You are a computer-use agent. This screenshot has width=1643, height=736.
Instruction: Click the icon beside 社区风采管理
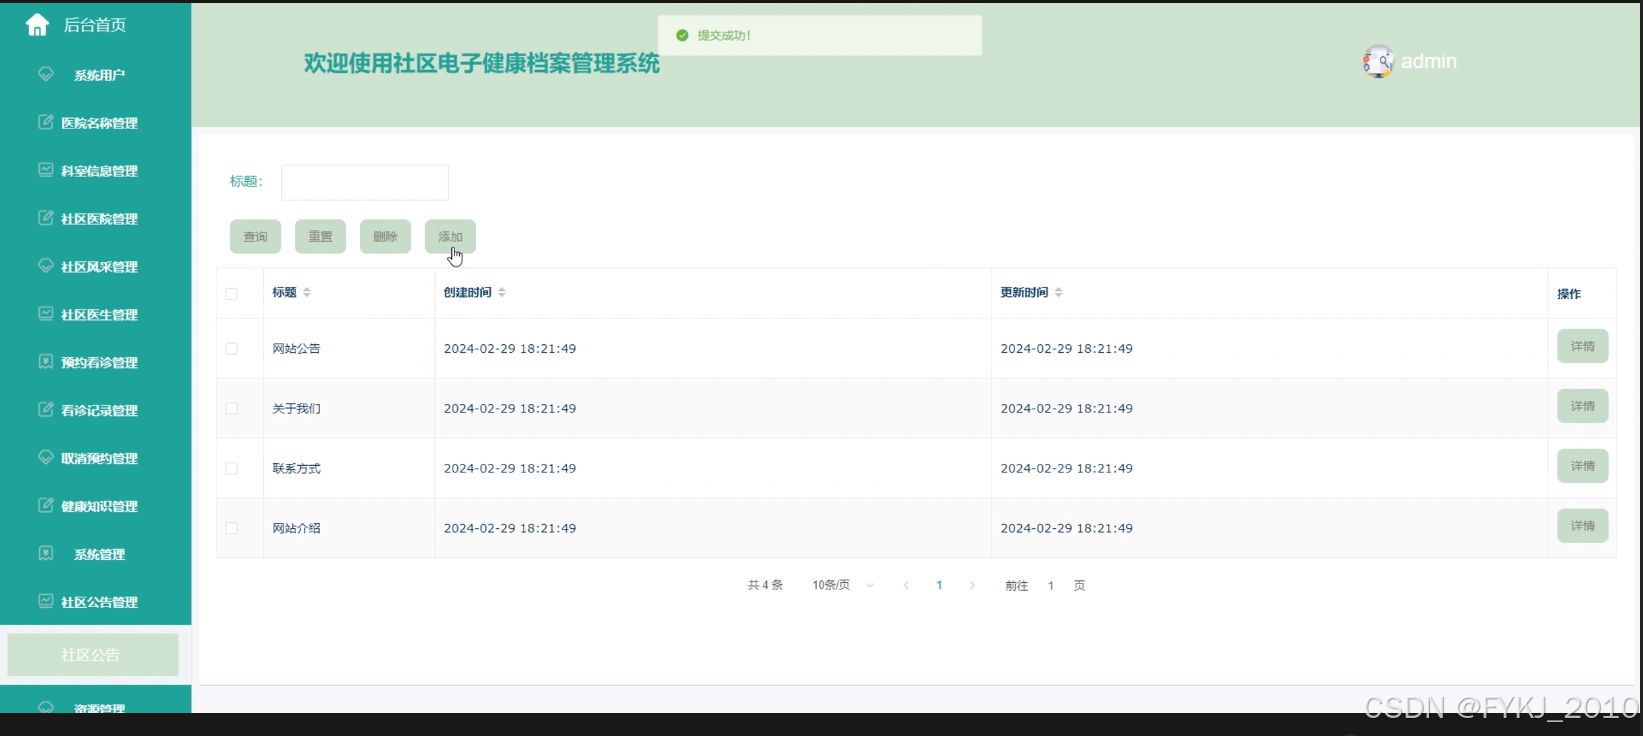coord(46,266)
